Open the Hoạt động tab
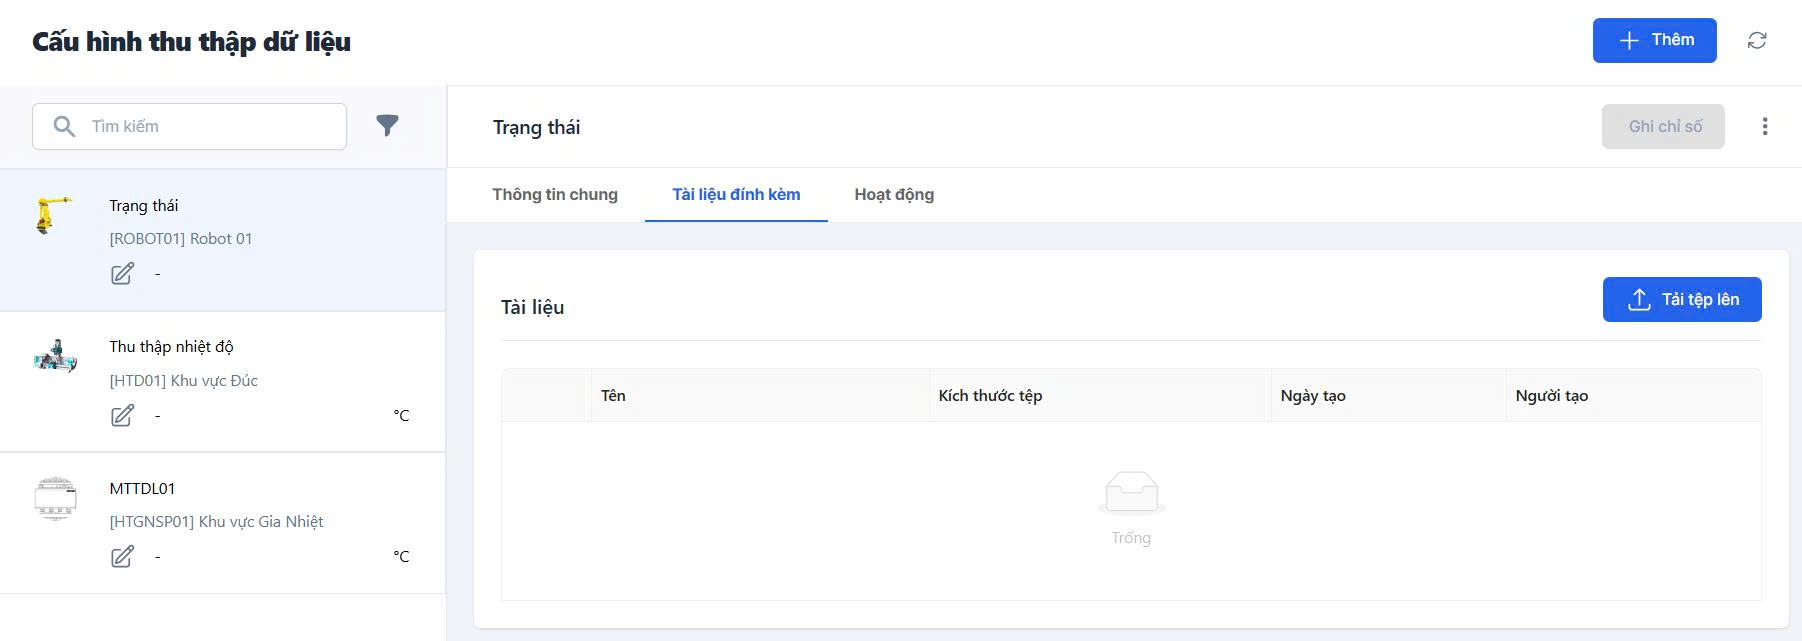This screenshot has width=1802, height=641. point(894,195)
